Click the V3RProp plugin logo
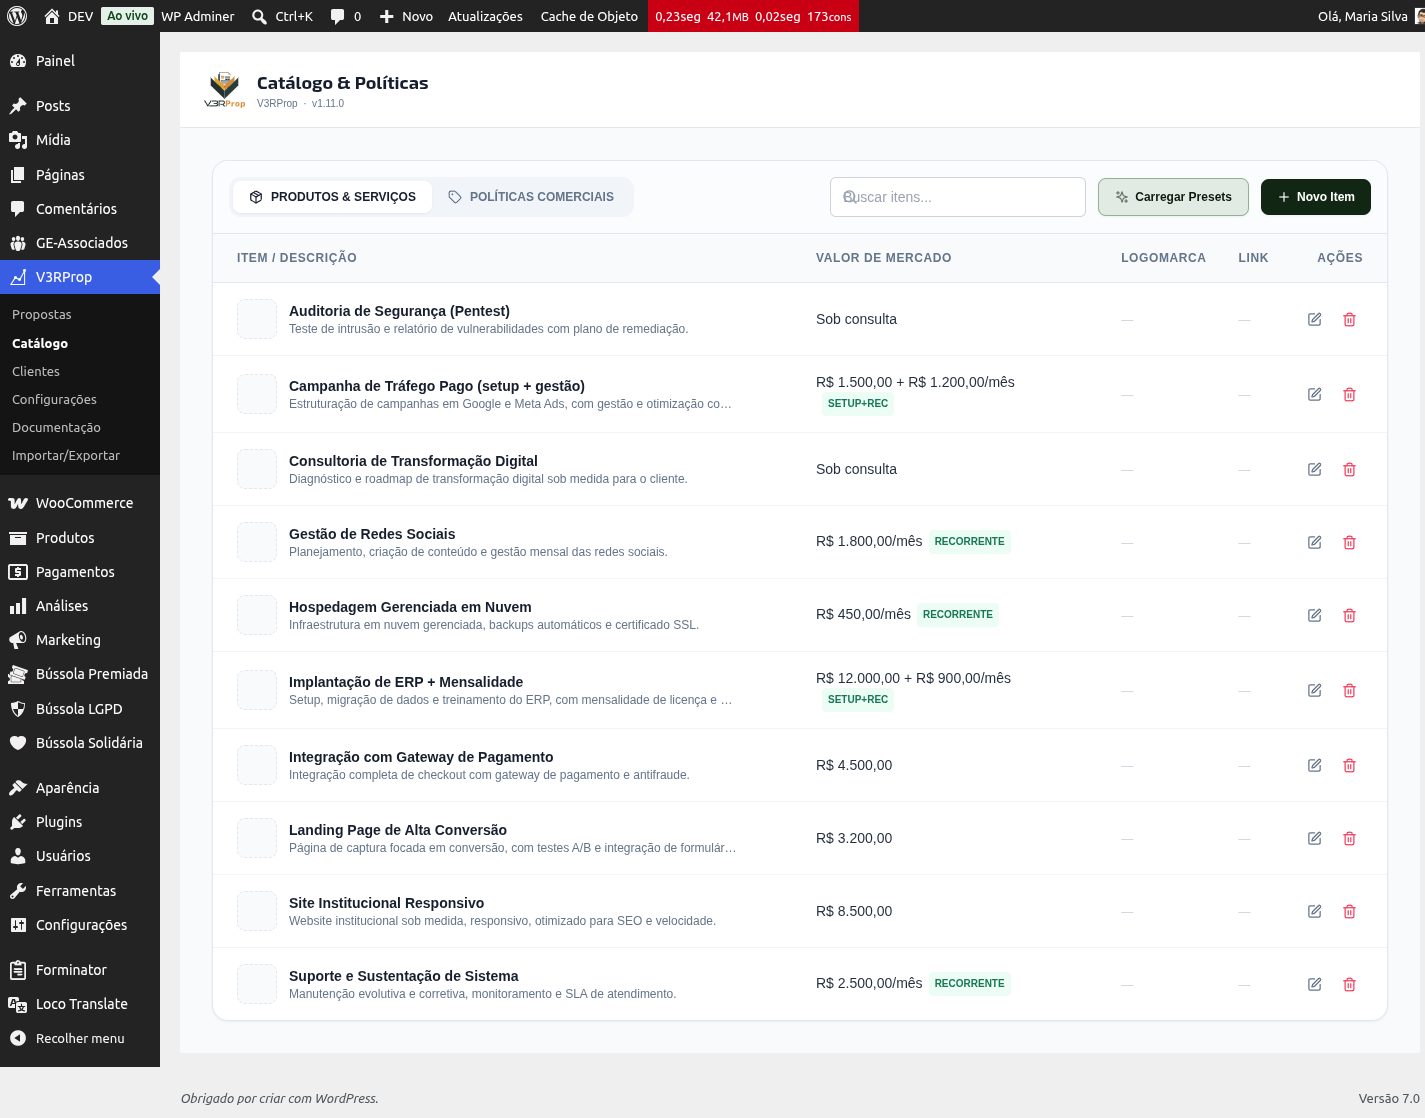1425x1118 pixels. [224, 89]
